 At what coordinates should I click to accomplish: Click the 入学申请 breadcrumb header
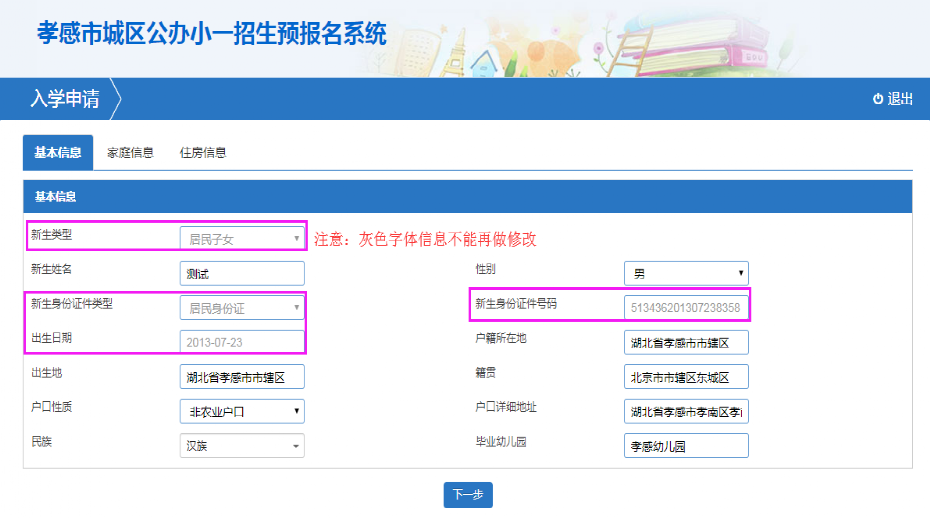(x=65, y=99)
